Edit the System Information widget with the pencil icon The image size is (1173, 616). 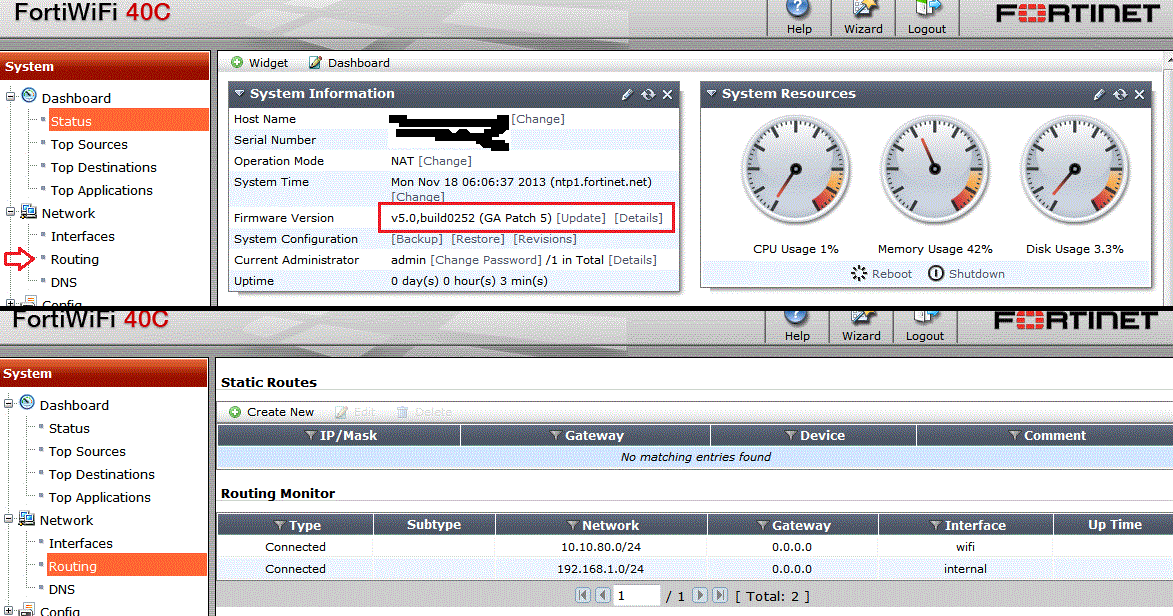coord(627,94)
